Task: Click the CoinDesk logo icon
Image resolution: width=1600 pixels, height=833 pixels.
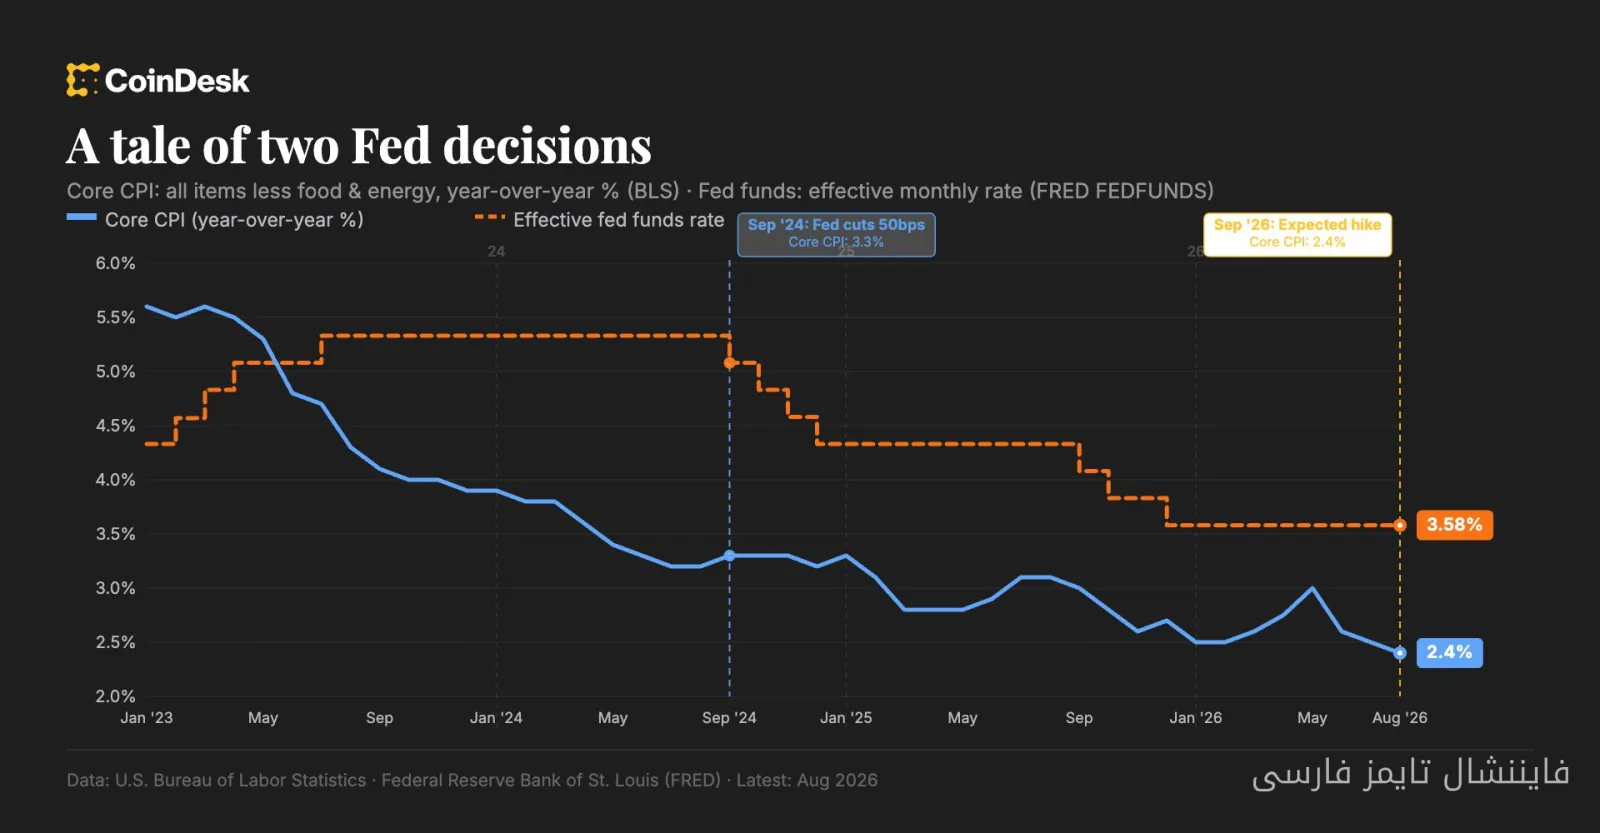Action: [x=83, y=80]
